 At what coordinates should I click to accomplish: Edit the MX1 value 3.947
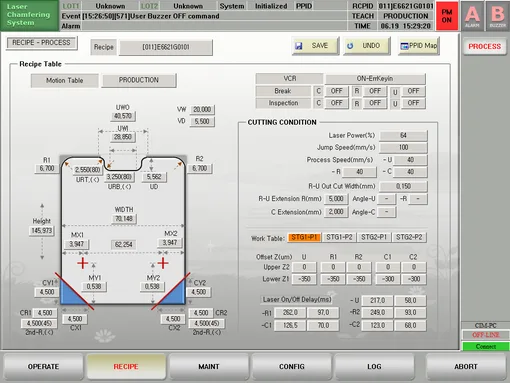point(77,244)
